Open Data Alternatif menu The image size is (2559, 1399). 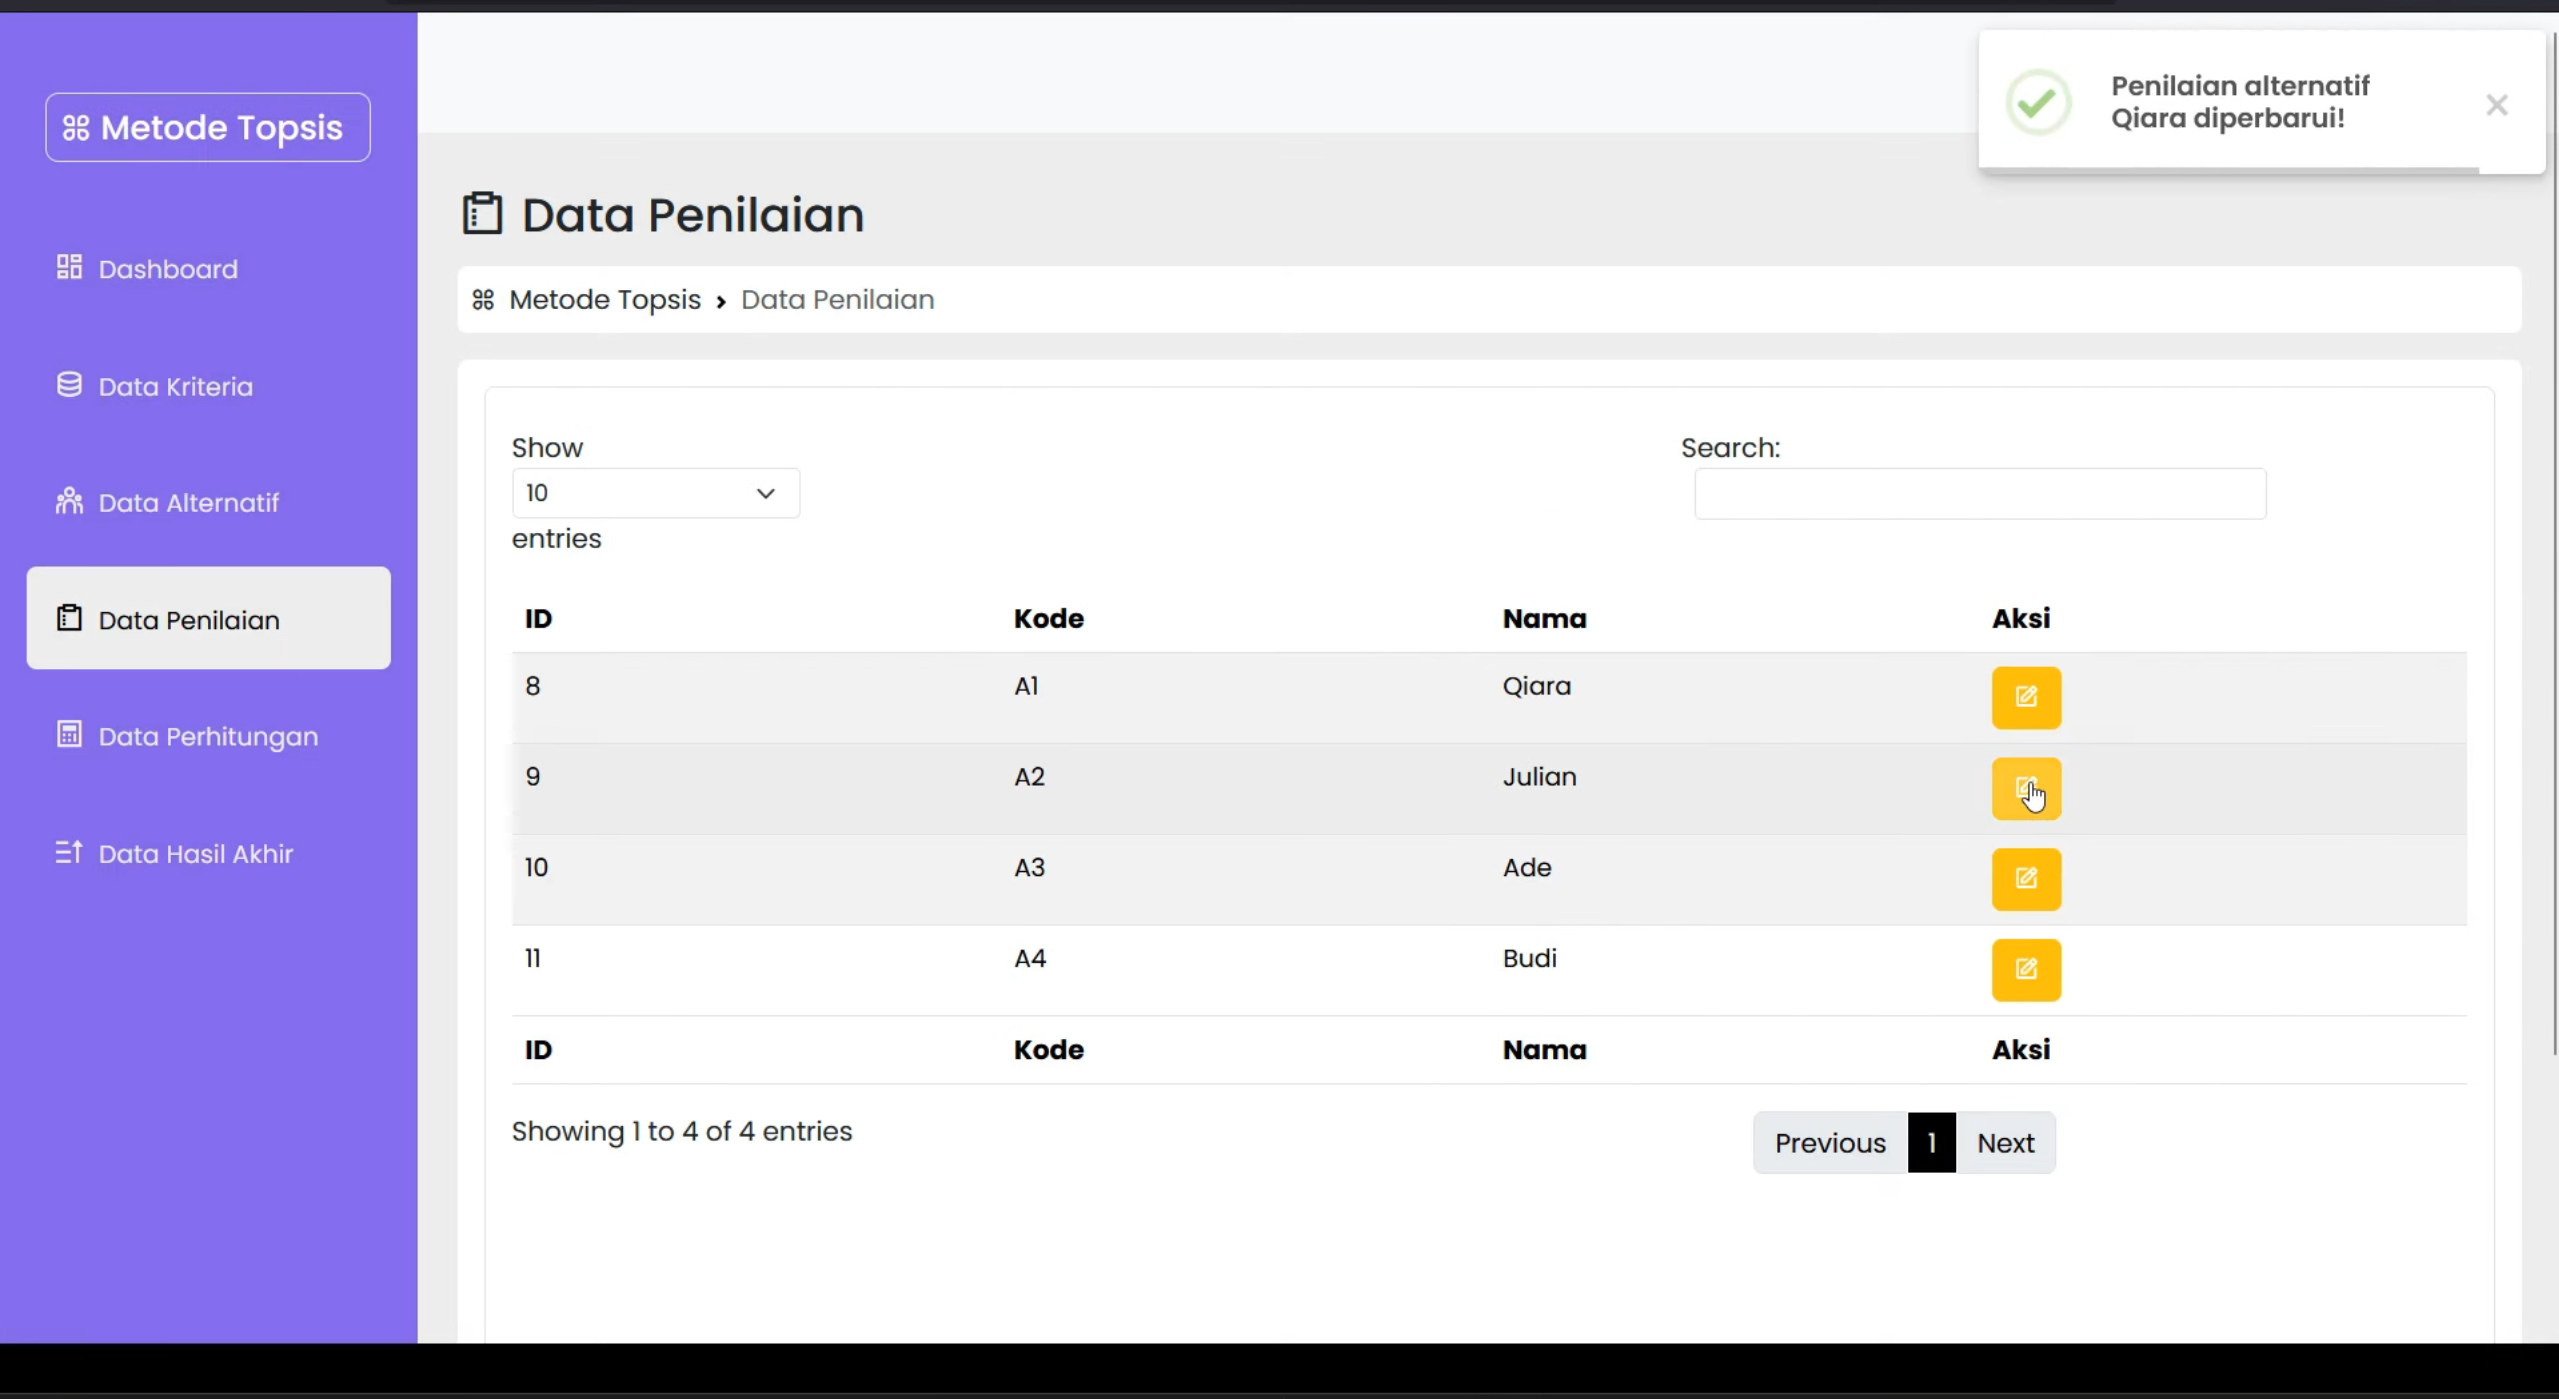[x=208, y=502]
